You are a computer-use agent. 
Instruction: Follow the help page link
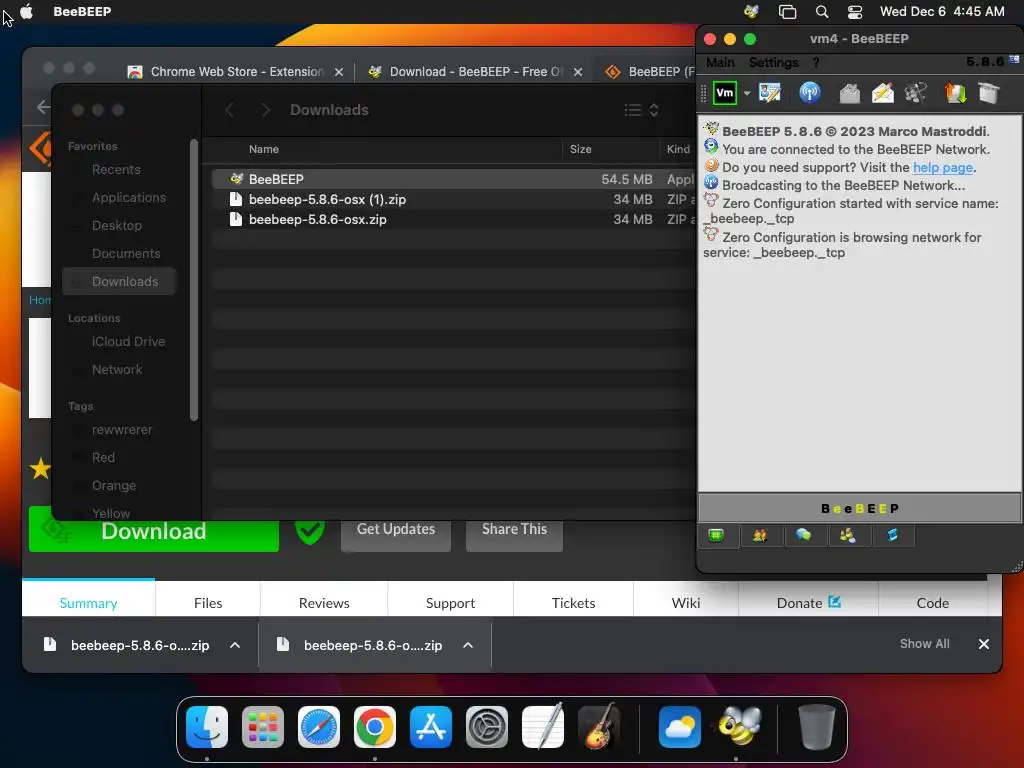942,167
